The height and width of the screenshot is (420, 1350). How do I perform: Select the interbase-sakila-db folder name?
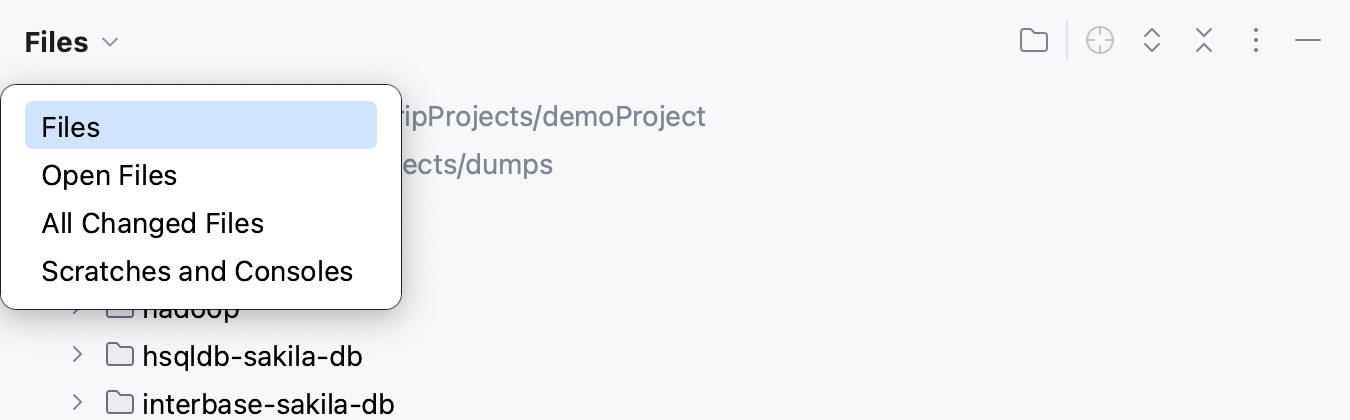(x=268, y=404)
